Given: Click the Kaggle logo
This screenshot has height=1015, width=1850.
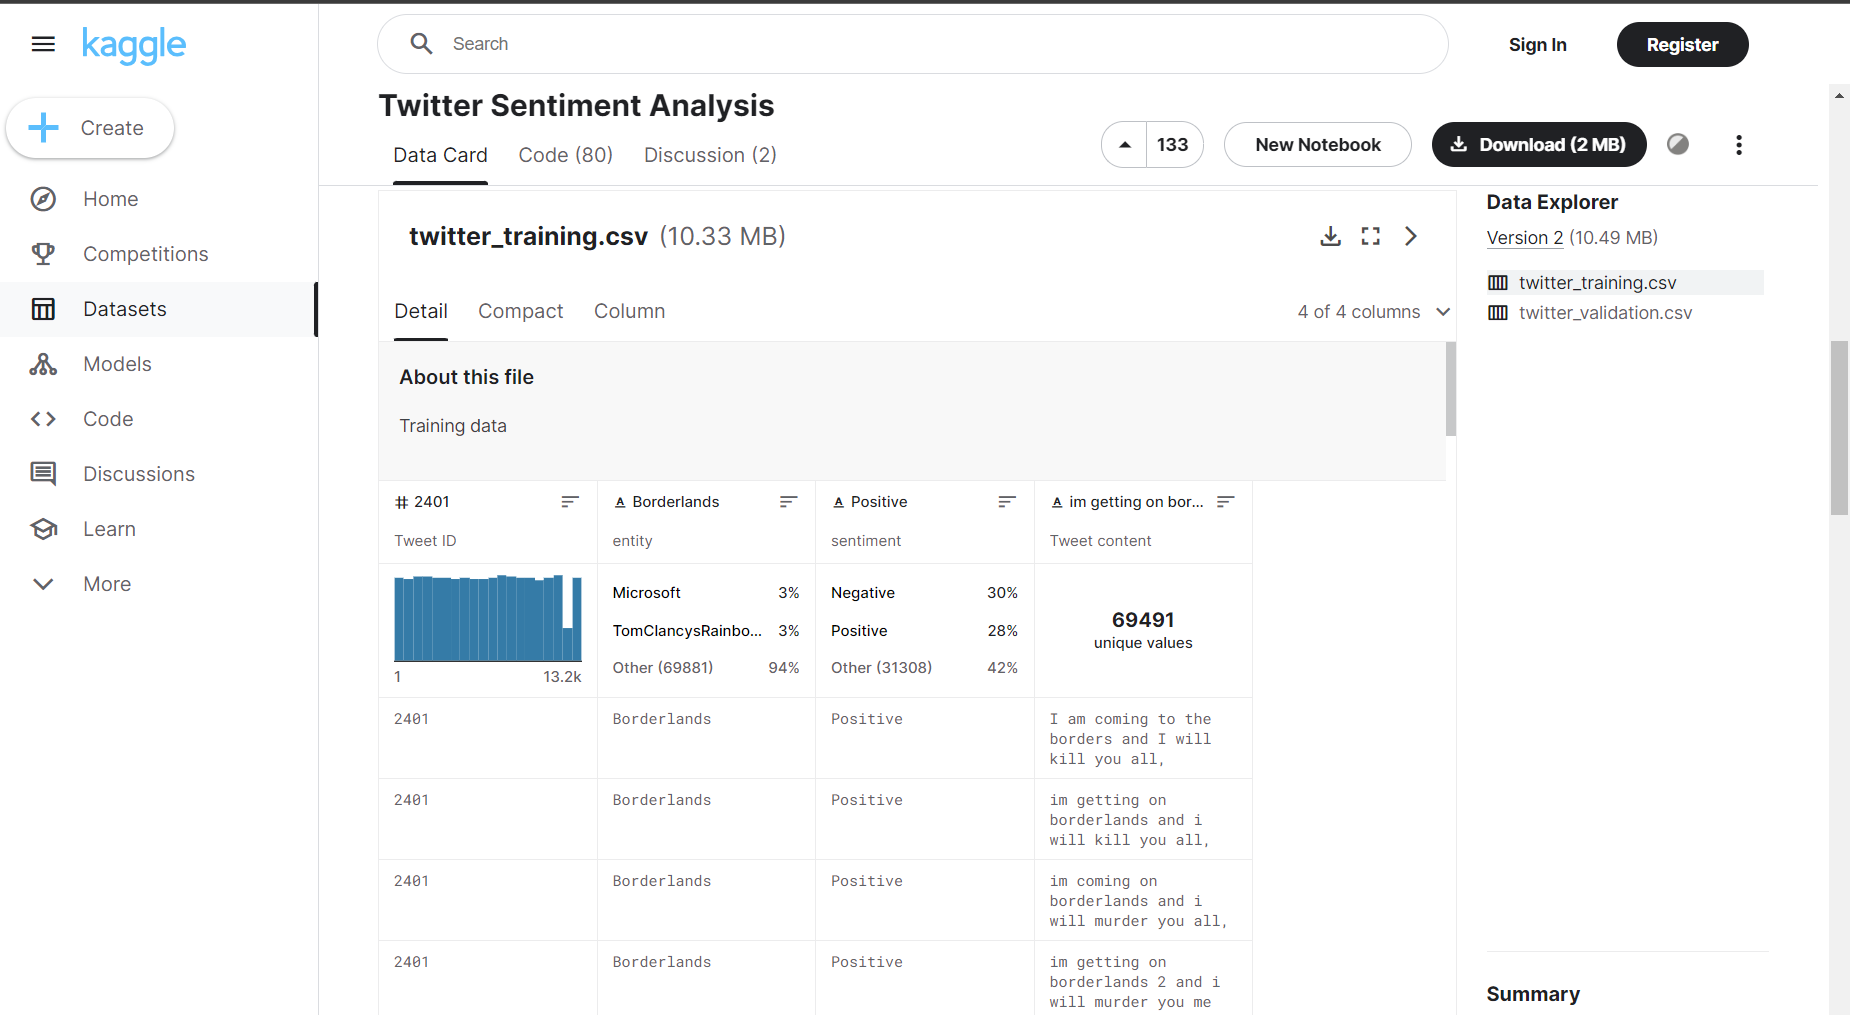Looking at the screenshot, I should (x=134, y=45).
